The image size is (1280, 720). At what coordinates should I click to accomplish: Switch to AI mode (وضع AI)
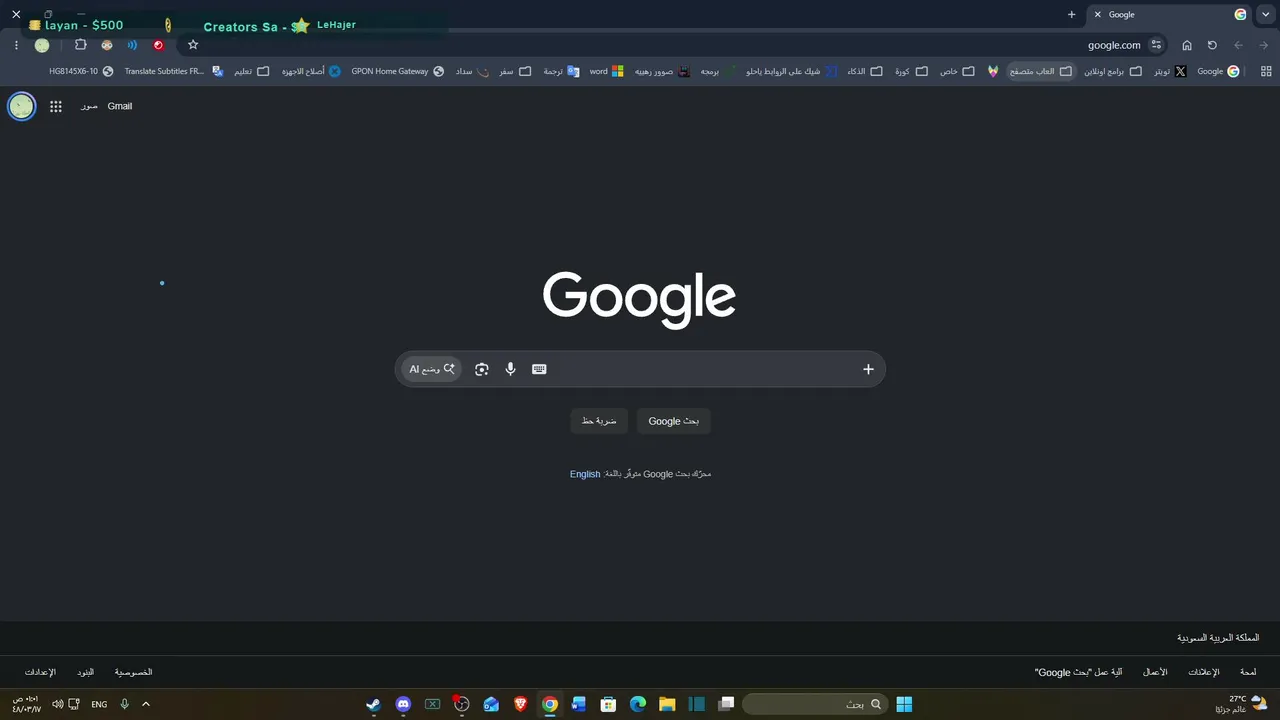coord(432,369)
